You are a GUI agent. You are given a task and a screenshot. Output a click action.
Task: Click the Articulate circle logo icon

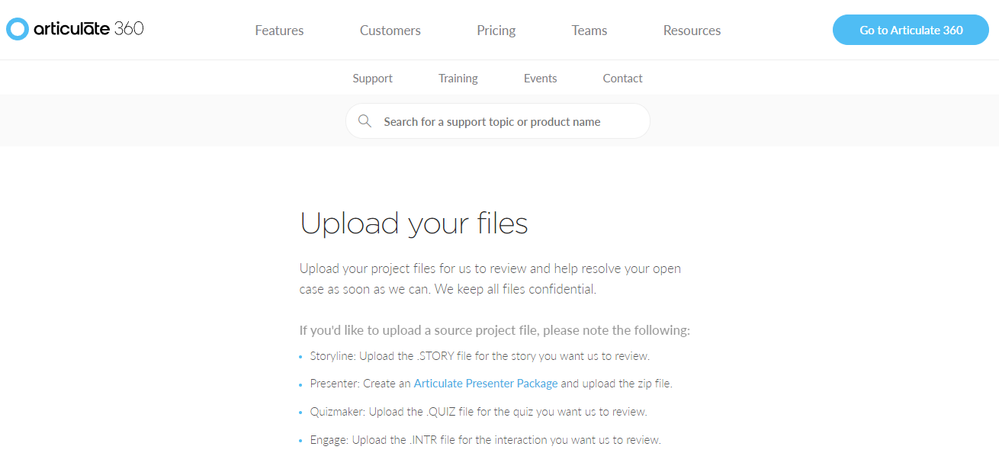[18, 29]
